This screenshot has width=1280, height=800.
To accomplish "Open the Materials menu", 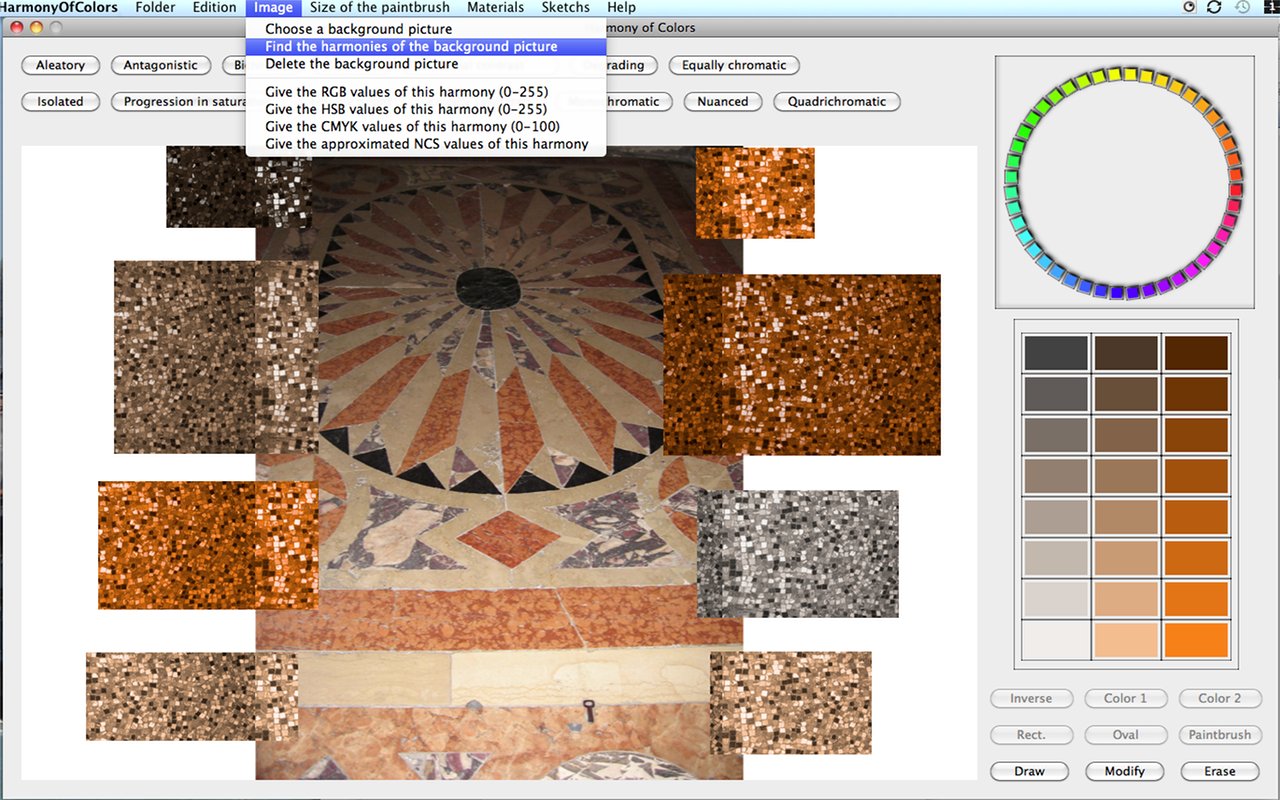I will [495, 7].
